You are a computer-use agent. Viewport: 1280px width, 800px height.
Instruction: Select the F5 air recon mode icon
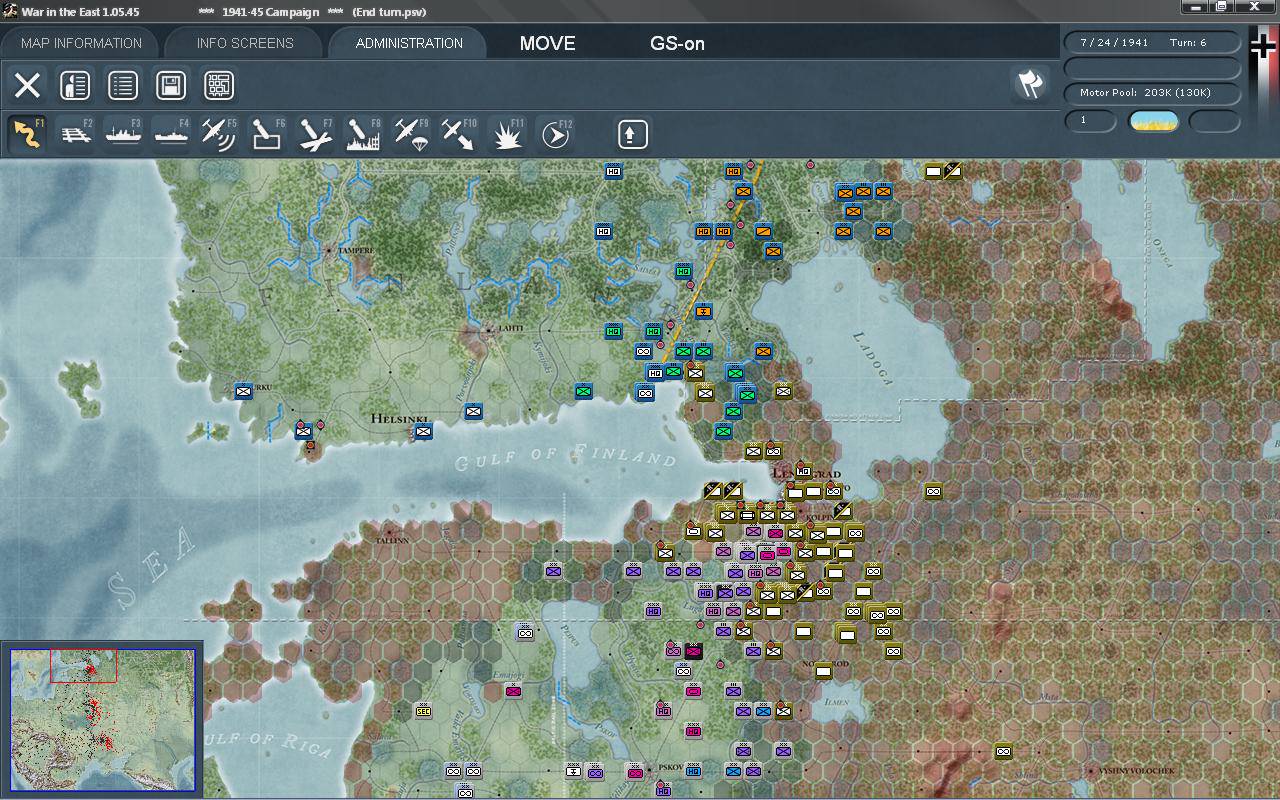point(220,134)
